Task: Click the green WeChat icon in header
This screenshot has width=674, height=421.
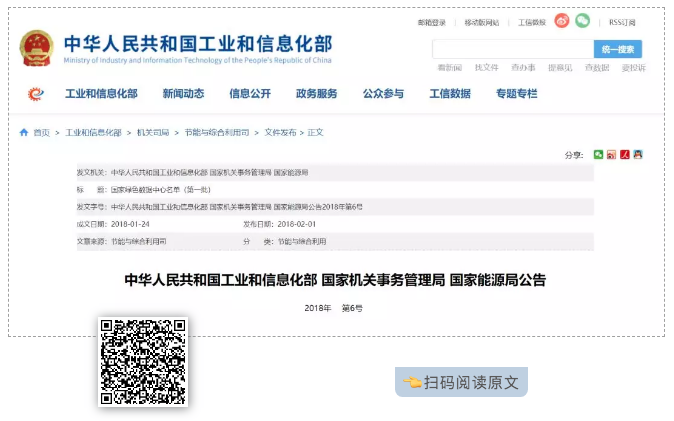Action: tap(582, 21)
